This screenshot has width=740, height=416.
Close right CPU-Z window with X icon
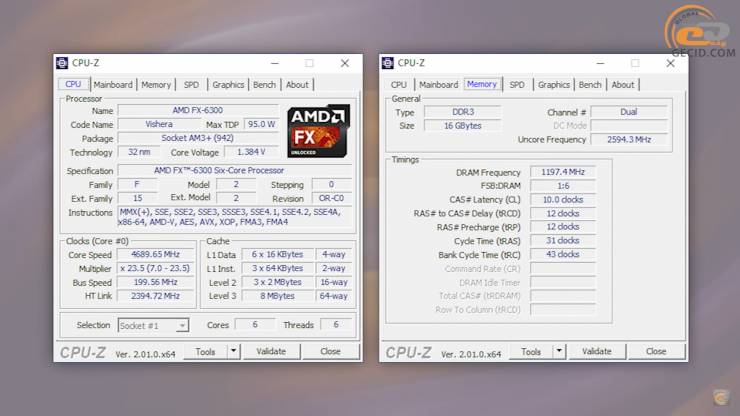[671, 63]
